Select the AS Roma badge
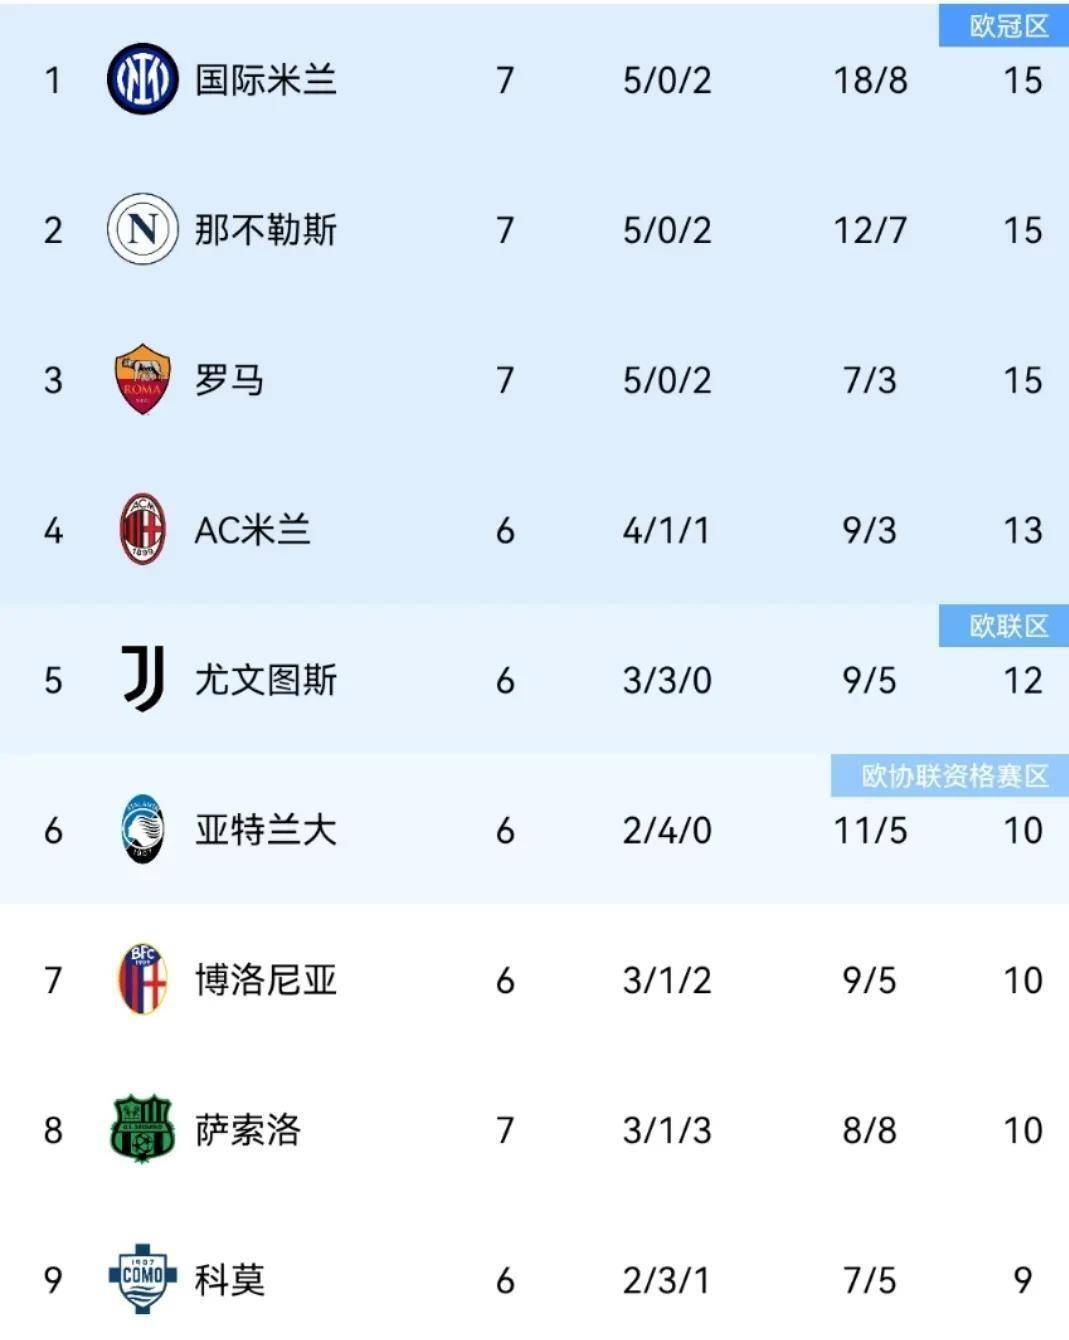The image size is (1069, 1340). tap(142, 379)
